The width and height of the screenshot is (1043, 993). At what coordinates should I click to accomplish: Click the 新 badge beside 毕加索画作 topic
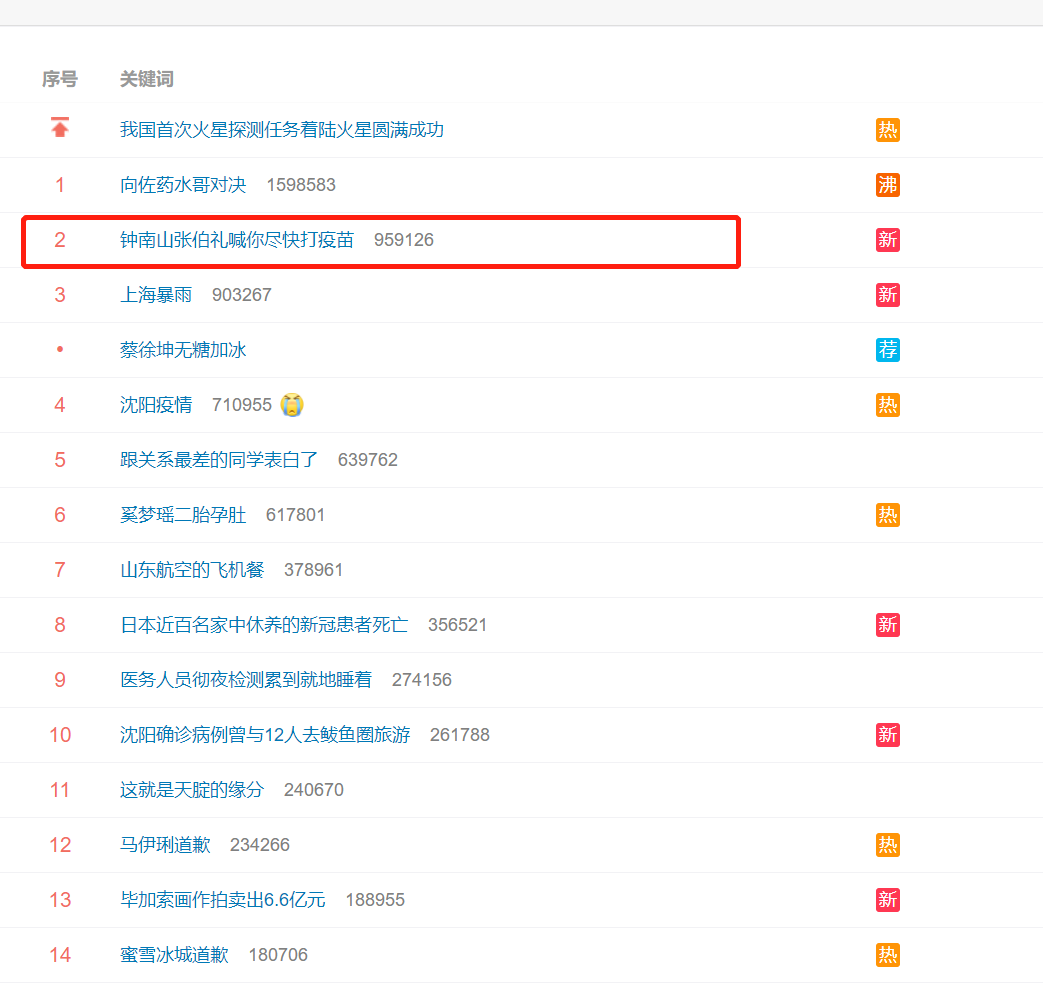pyautogui.click(x=887, y=900)
